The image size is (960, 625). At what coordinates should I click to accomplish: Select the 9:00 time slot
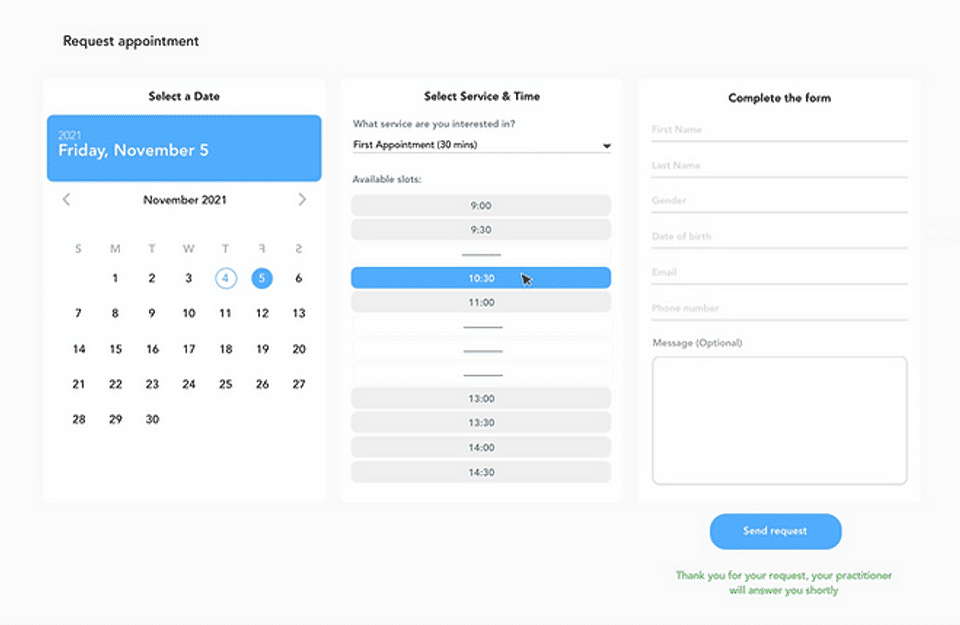click(x=481, y=206)
